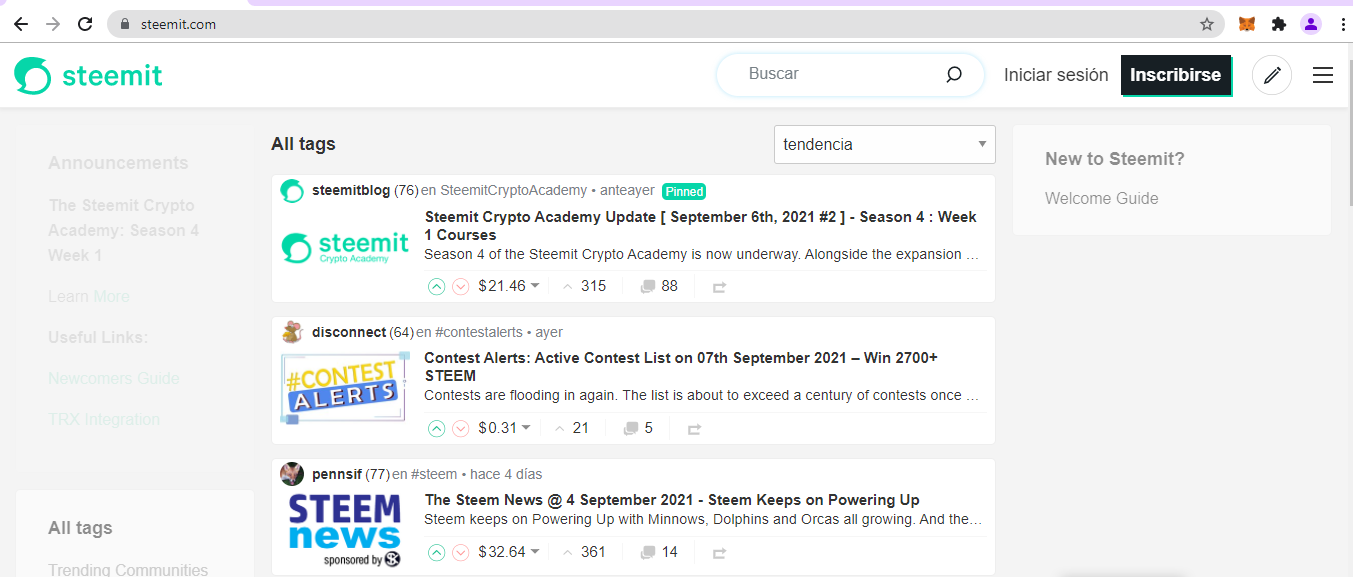Image resolution: width=1353 pixels, height=577 pixels.
Task: Click steemitblog author avatar
Action: tap(292, 190)
